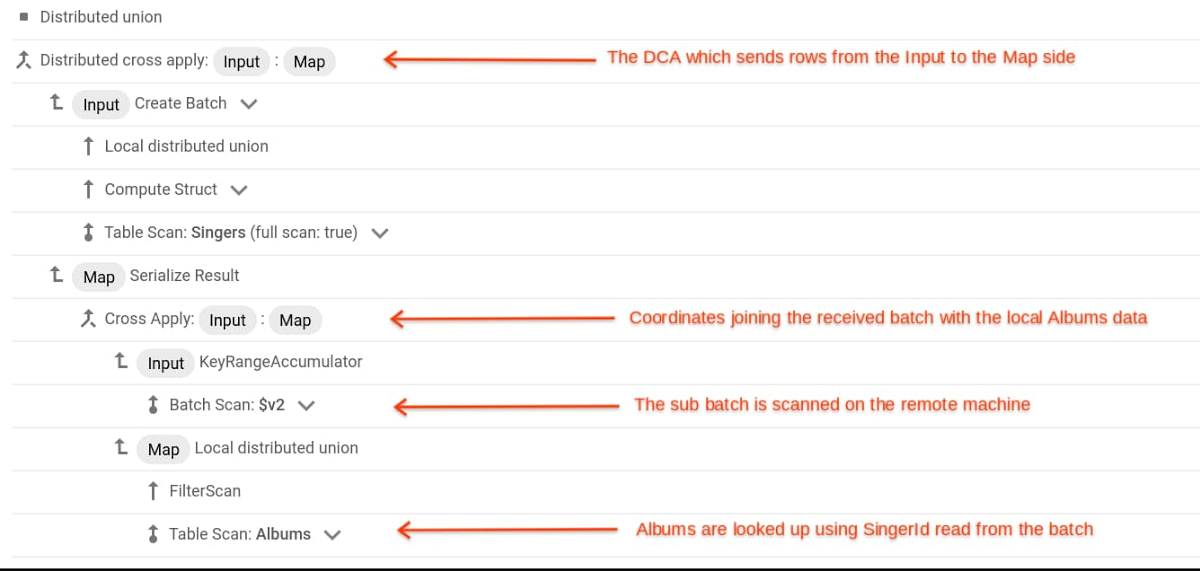Viewport: 1200px width, 571px height.
Task: Click the Batch Scan $v2 scan icon
Action: (153, 406)
